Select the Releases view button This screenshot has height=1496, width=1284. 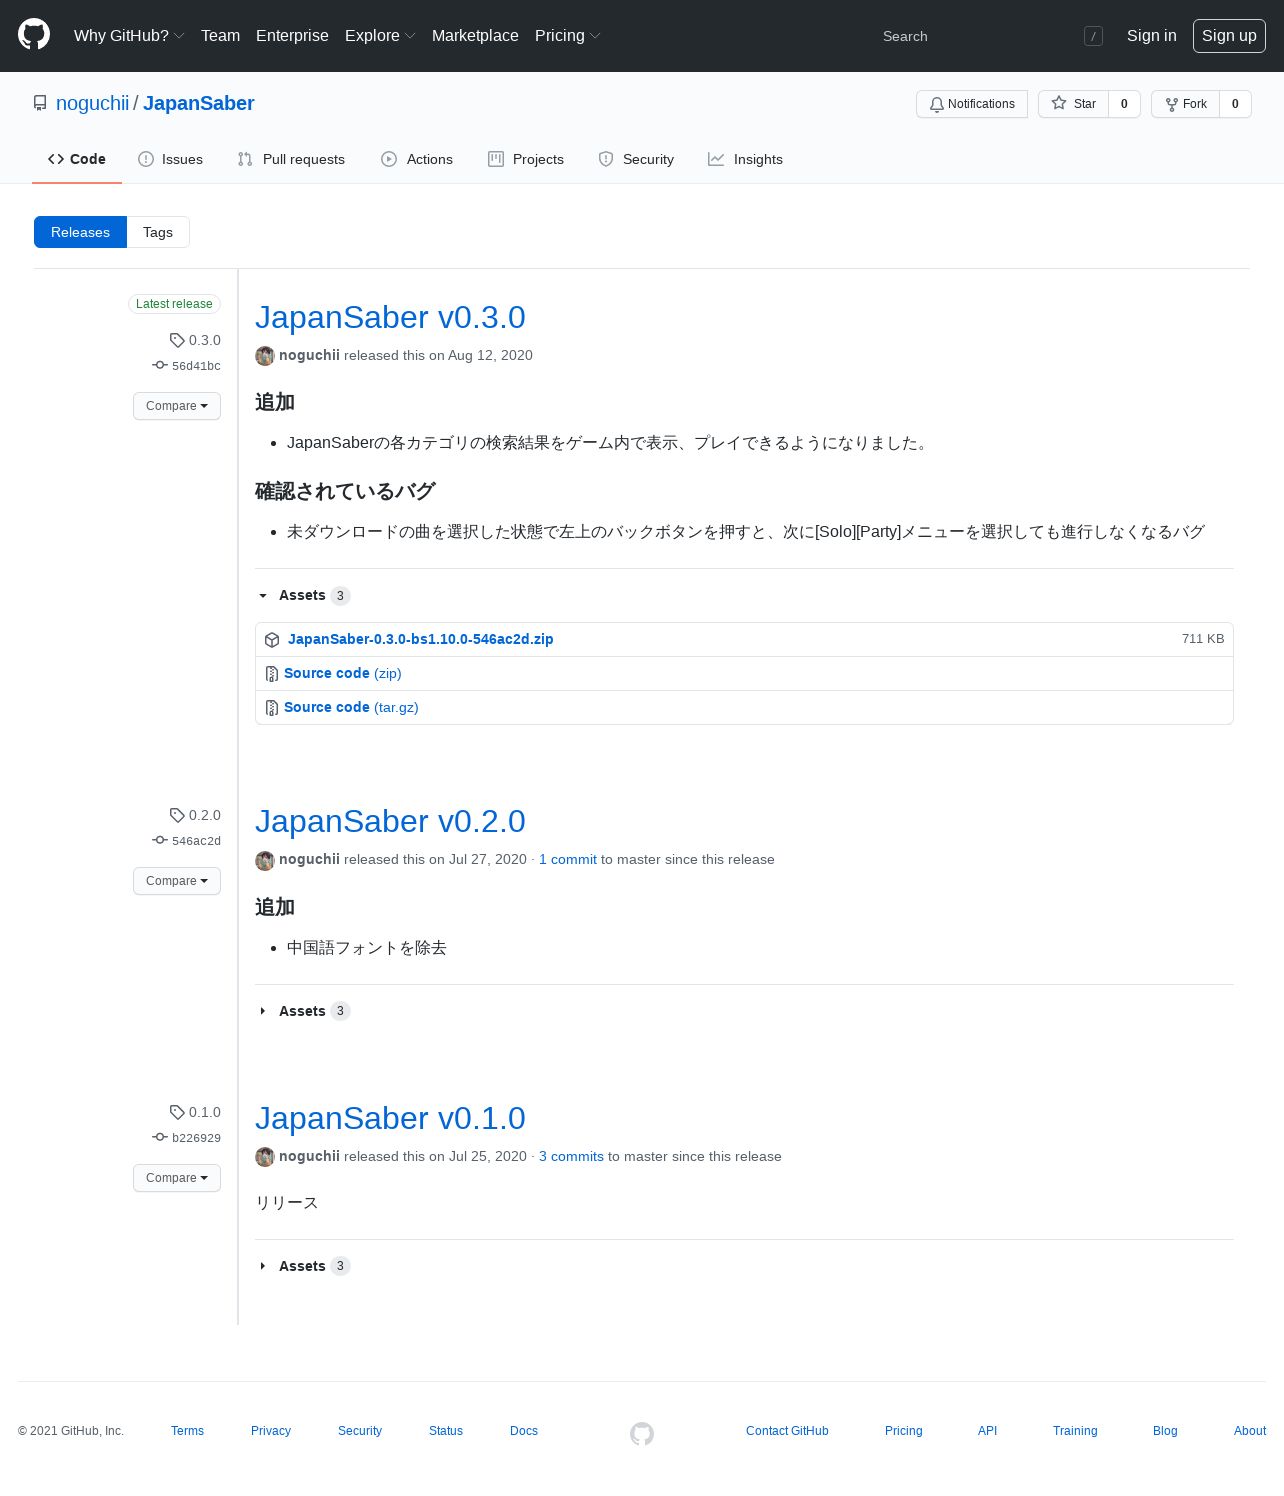coord(80,232)
